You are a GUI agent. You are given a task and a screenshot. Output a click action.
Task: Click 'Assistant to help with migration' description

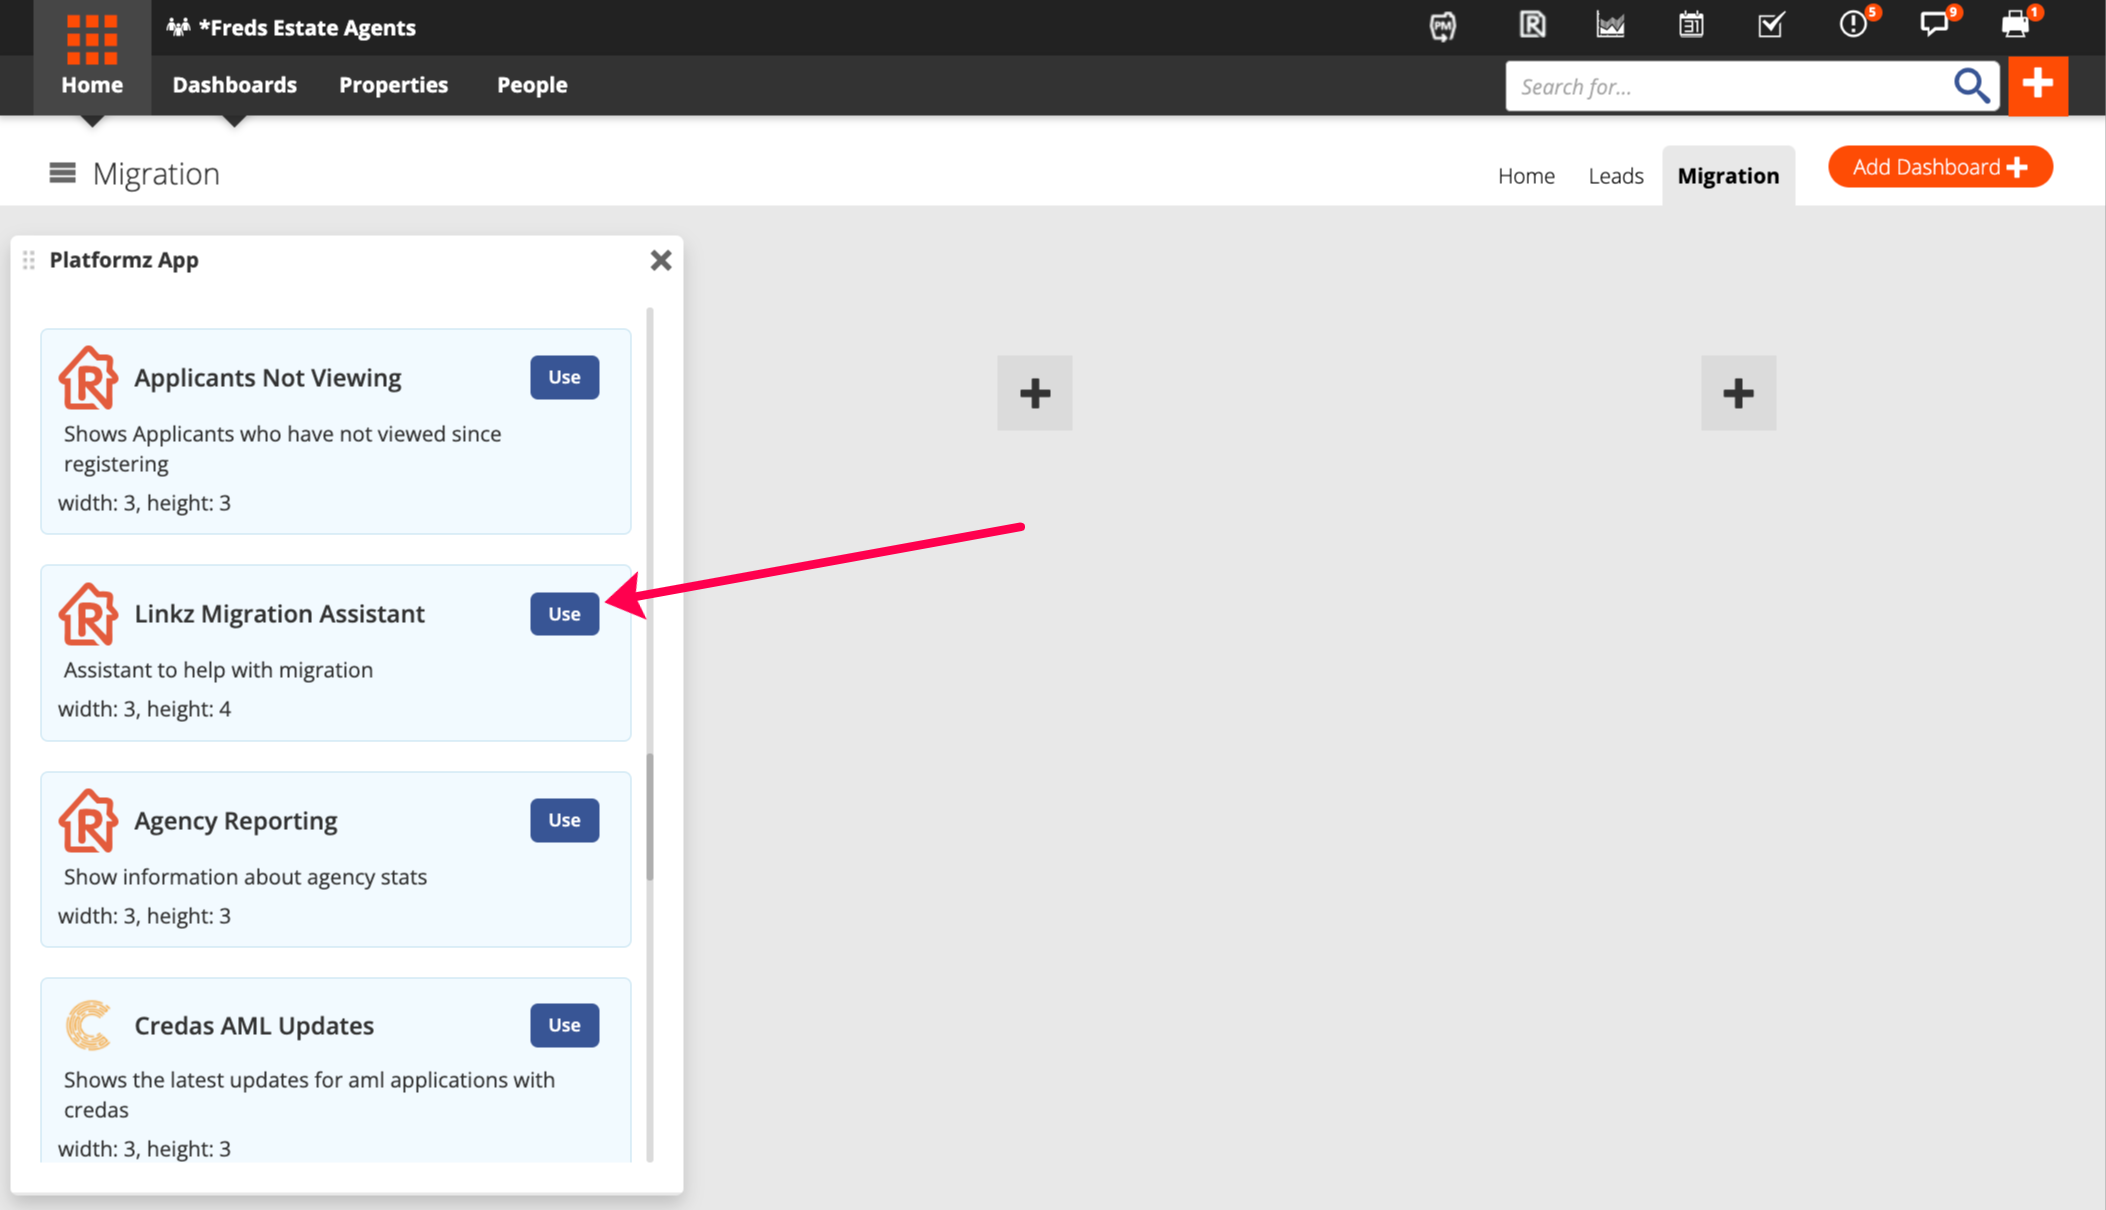218,670
